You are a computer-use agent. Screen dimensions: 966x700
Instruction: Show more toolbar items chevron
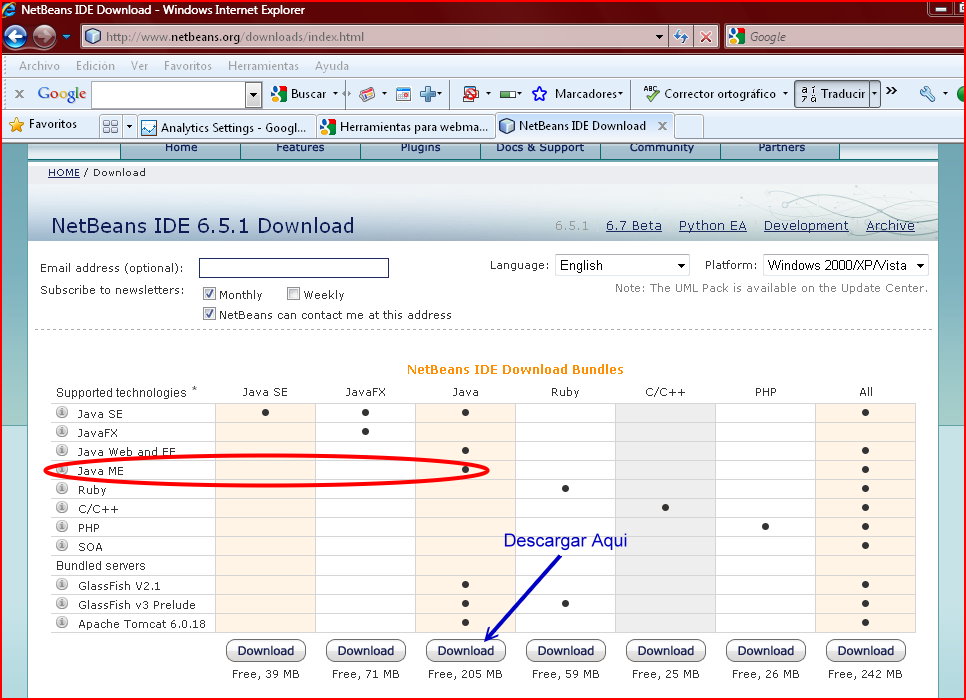(891, 91)
